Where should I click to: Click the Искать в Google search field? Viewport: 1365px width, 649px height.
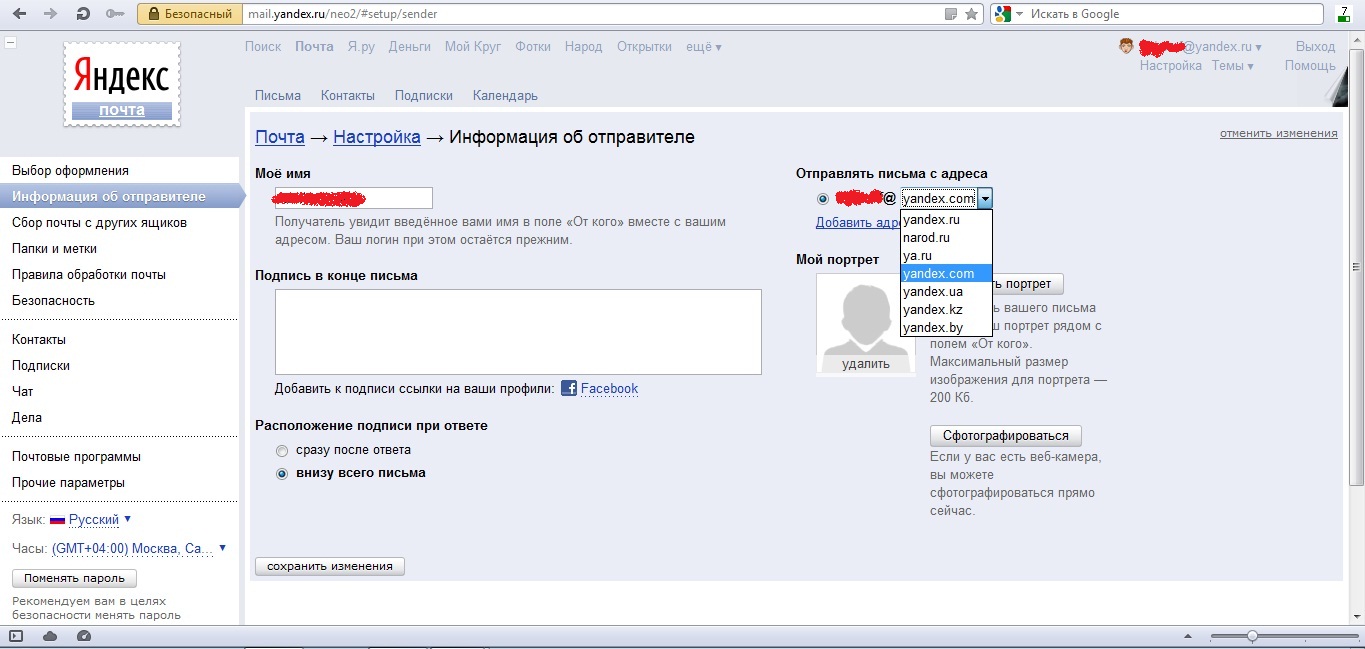click(x=1176, y=14)
